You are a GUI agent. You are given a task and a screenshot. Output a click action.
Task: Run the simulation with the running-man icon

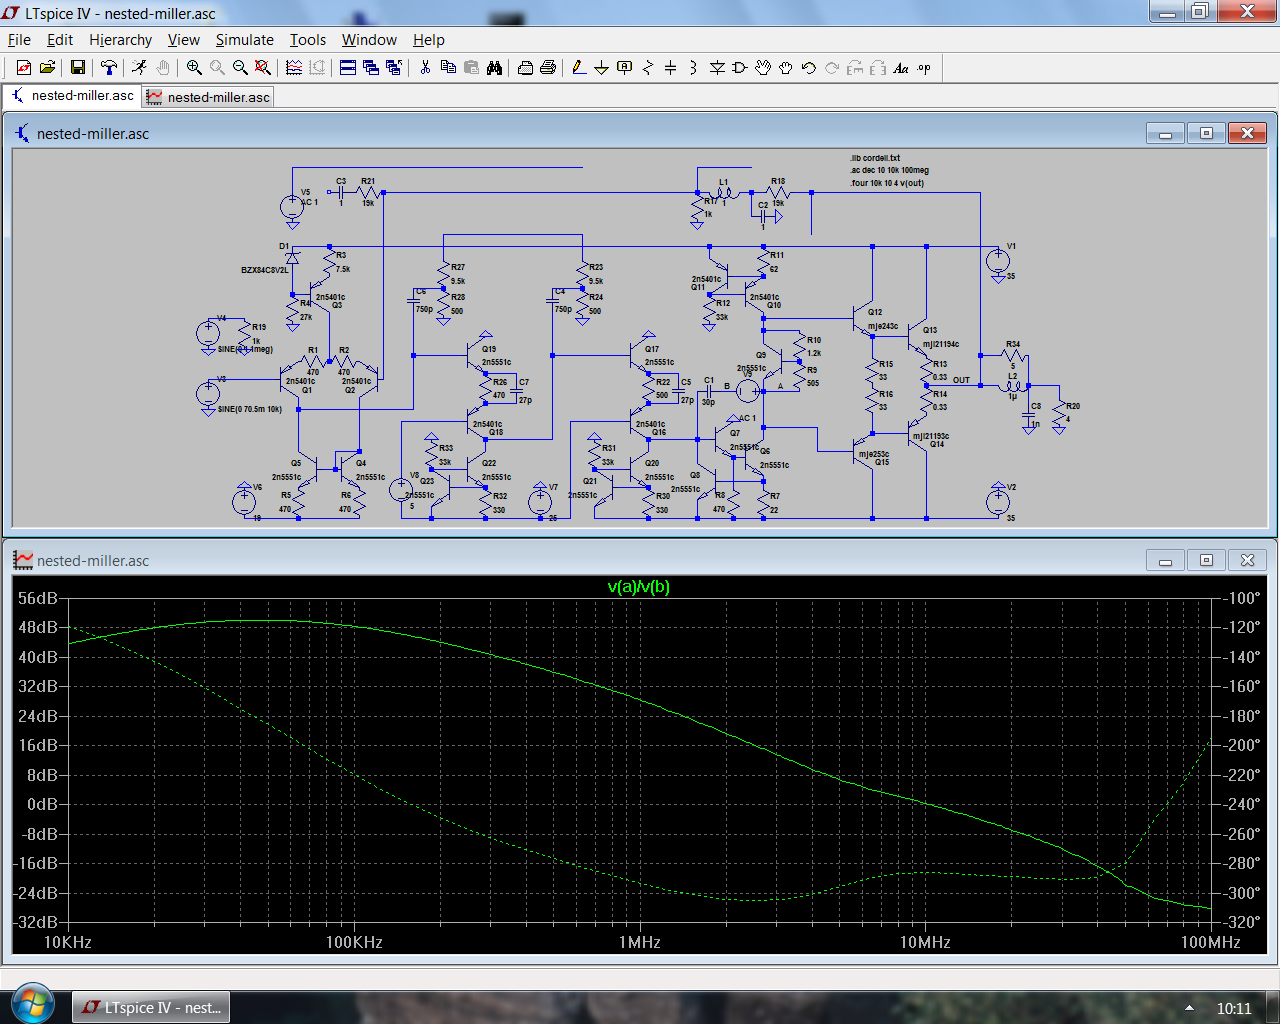pos(139,68)
